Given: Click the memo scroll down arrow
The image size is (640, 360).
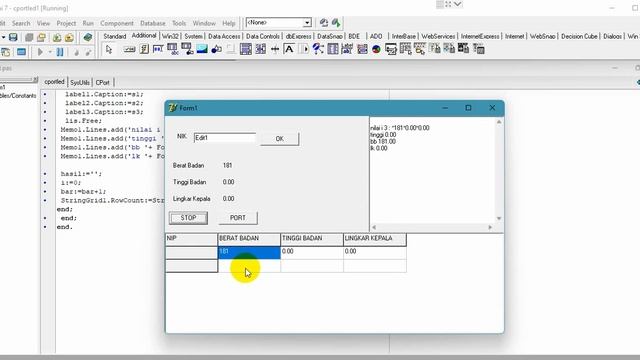Looking at the screenshot, I should click(x=499, y=218).
